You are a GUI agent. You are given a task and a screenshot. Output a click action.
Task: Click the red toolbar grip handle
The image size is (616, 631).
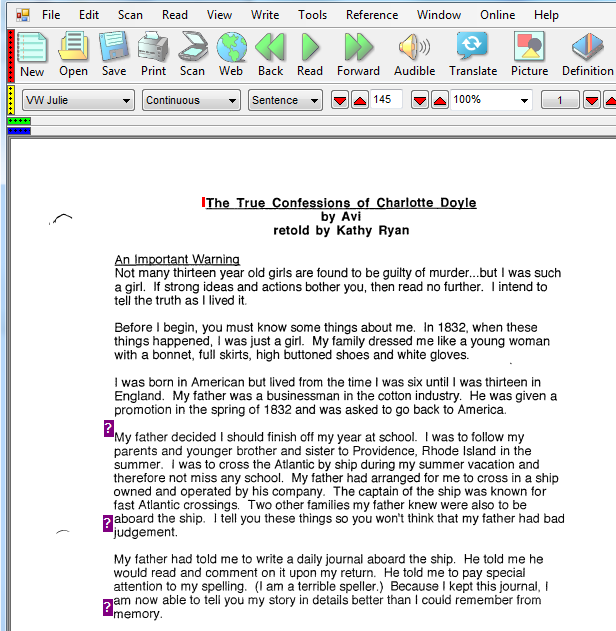pyautogui.click(x=11, y=56)
